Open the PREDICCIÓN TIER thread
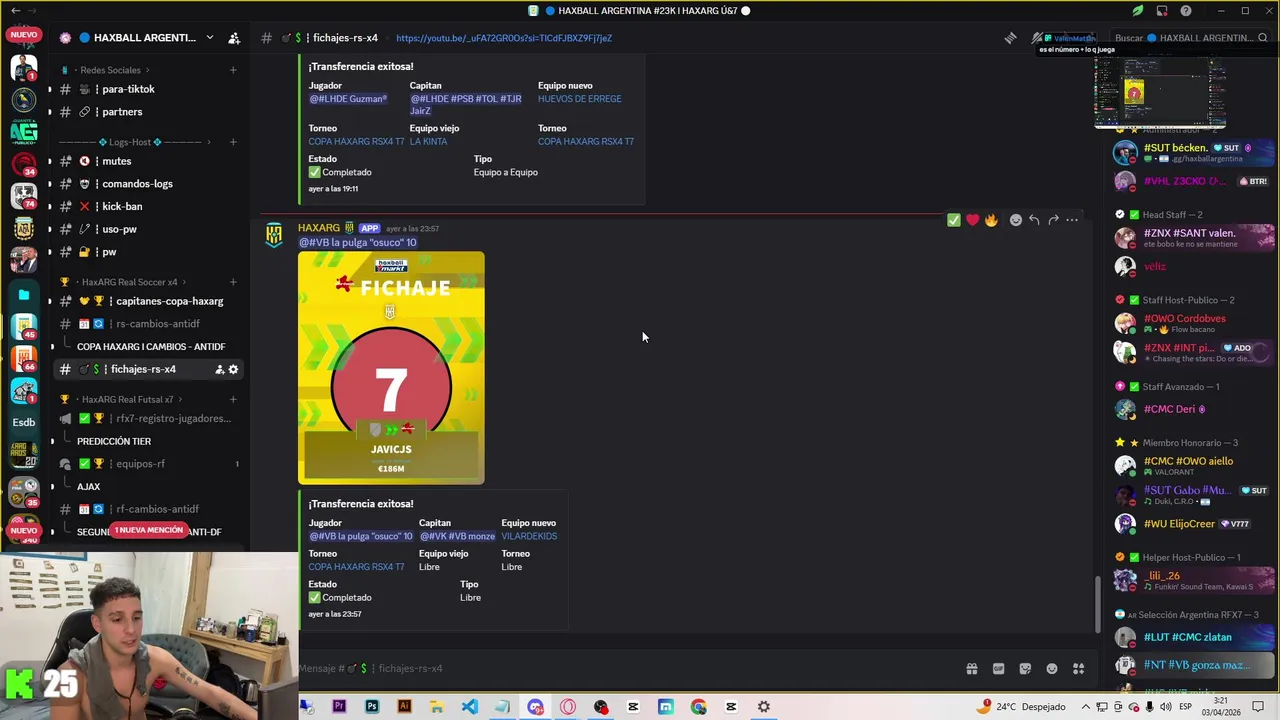Viewport: 1280px width, 720px height. pos(114,441)
